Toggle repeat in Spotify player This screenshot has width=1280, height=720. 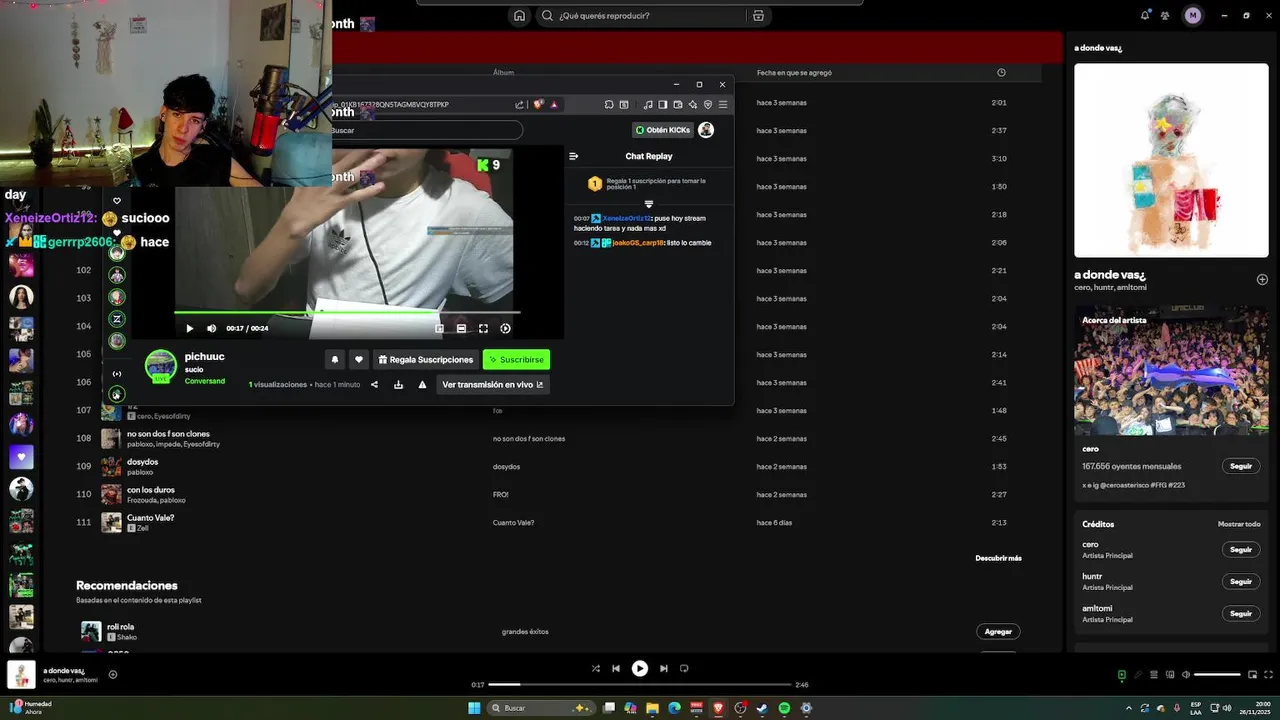(x=684, y=668)
